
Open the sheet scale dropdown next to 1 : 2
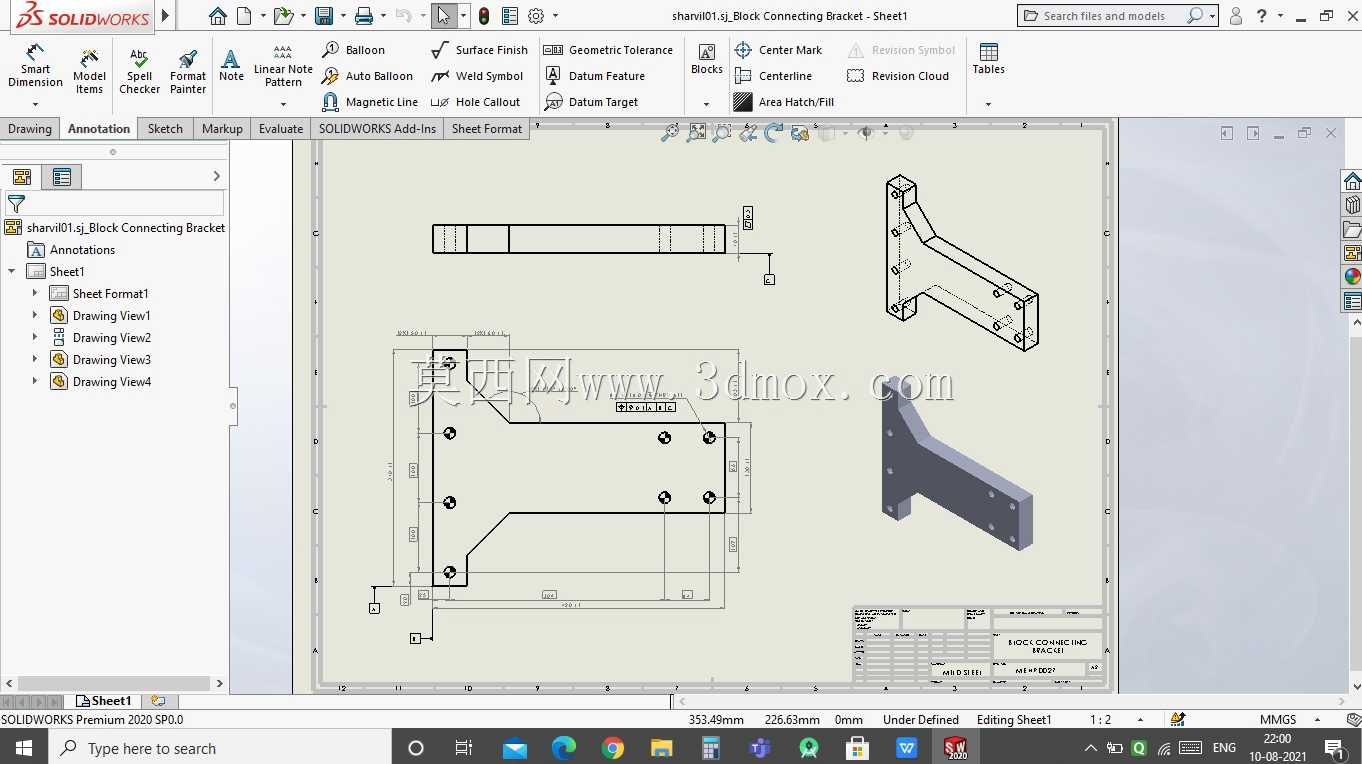click(1140, 720)
